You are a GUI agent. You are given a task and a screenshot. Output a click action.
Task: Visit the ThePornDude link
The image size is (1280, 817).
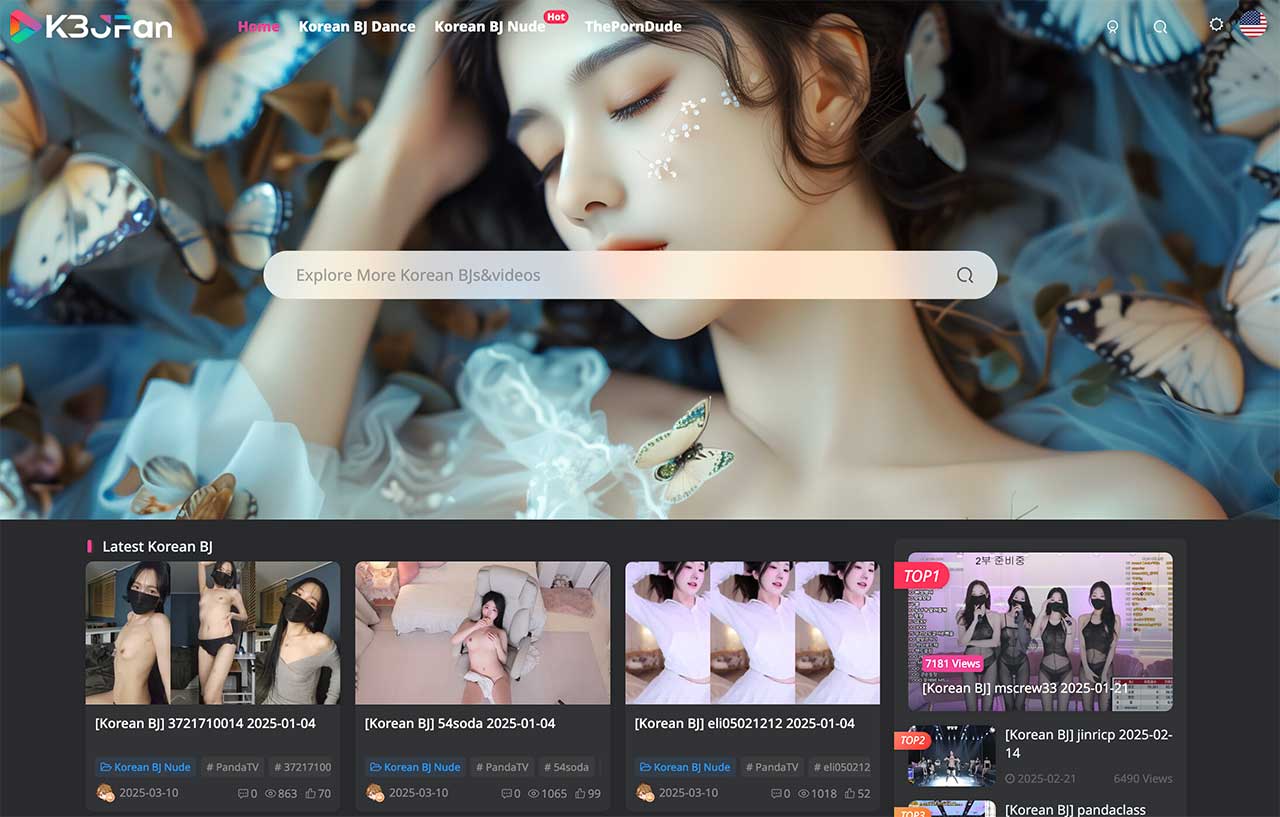click(x=633, y=26)
